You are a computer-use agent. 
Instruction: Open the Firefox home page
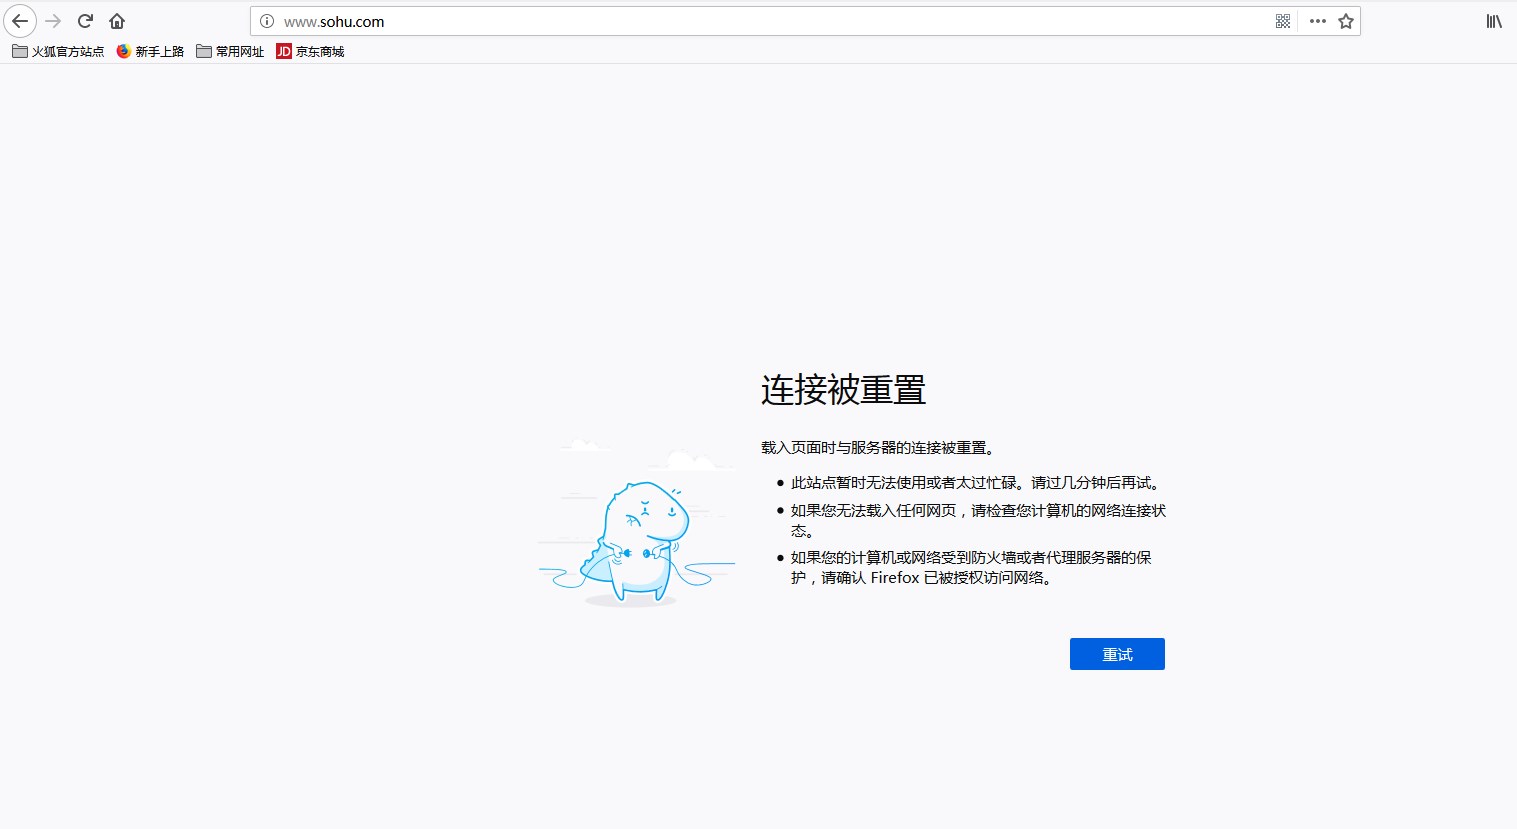117,21
